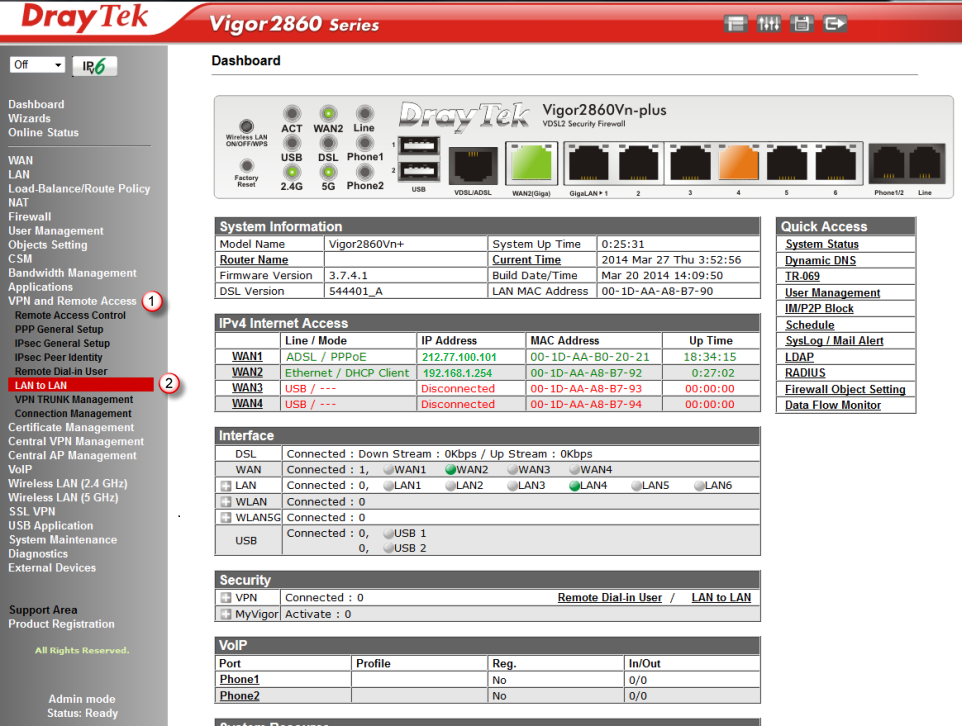
Task: Click the LAN MAC address 00-1D-AA-A8-B7-90
Action: (x=657, y=292)
